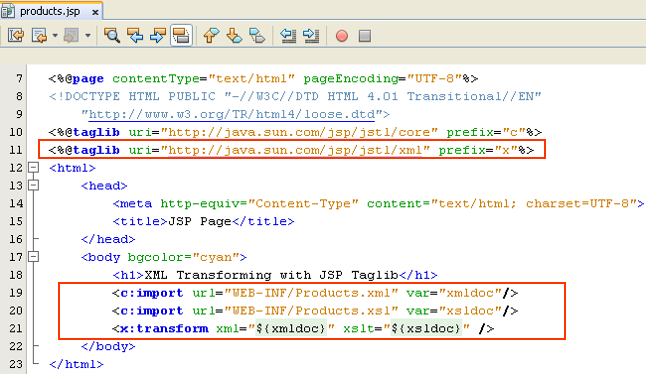Click the JSP Page title text
This screenshot has height=374, width=646.
199,222
